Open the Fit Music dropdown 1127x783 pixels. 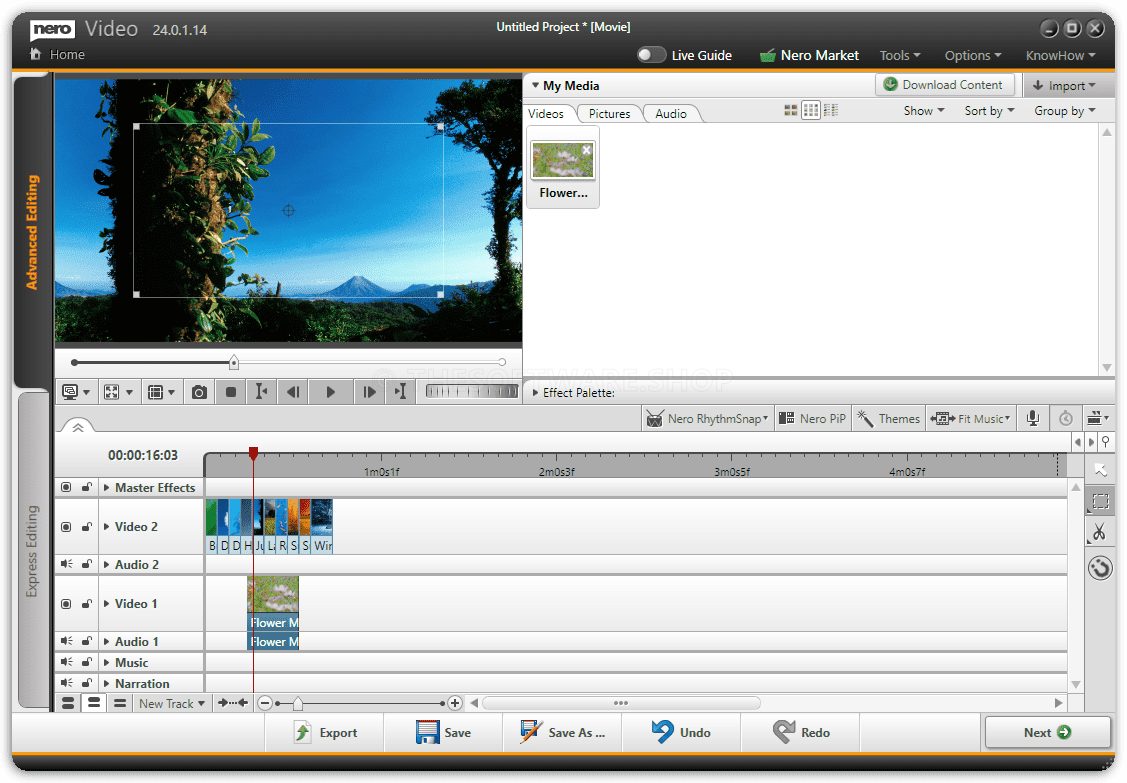[970, 418]
